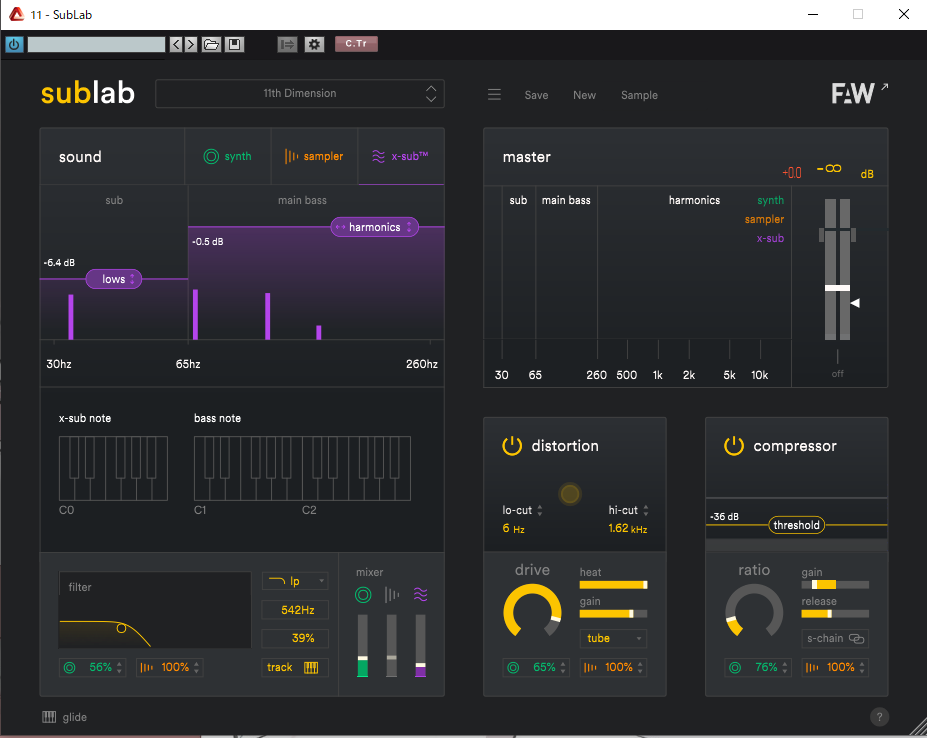Click the mixer synth circle icon
This screenshot has height=738, width=927.
tap(363, 595)
